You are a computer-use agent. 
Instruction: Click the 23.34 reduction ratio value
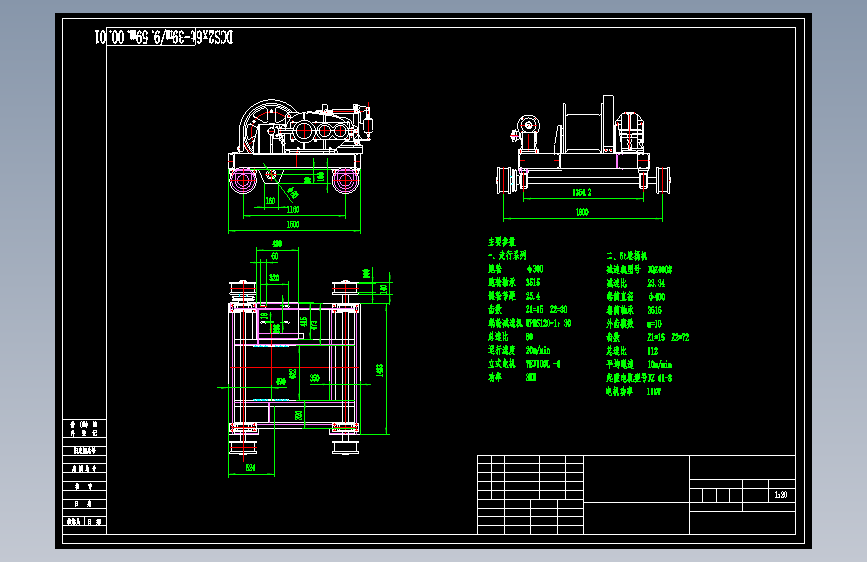[656, 283]
